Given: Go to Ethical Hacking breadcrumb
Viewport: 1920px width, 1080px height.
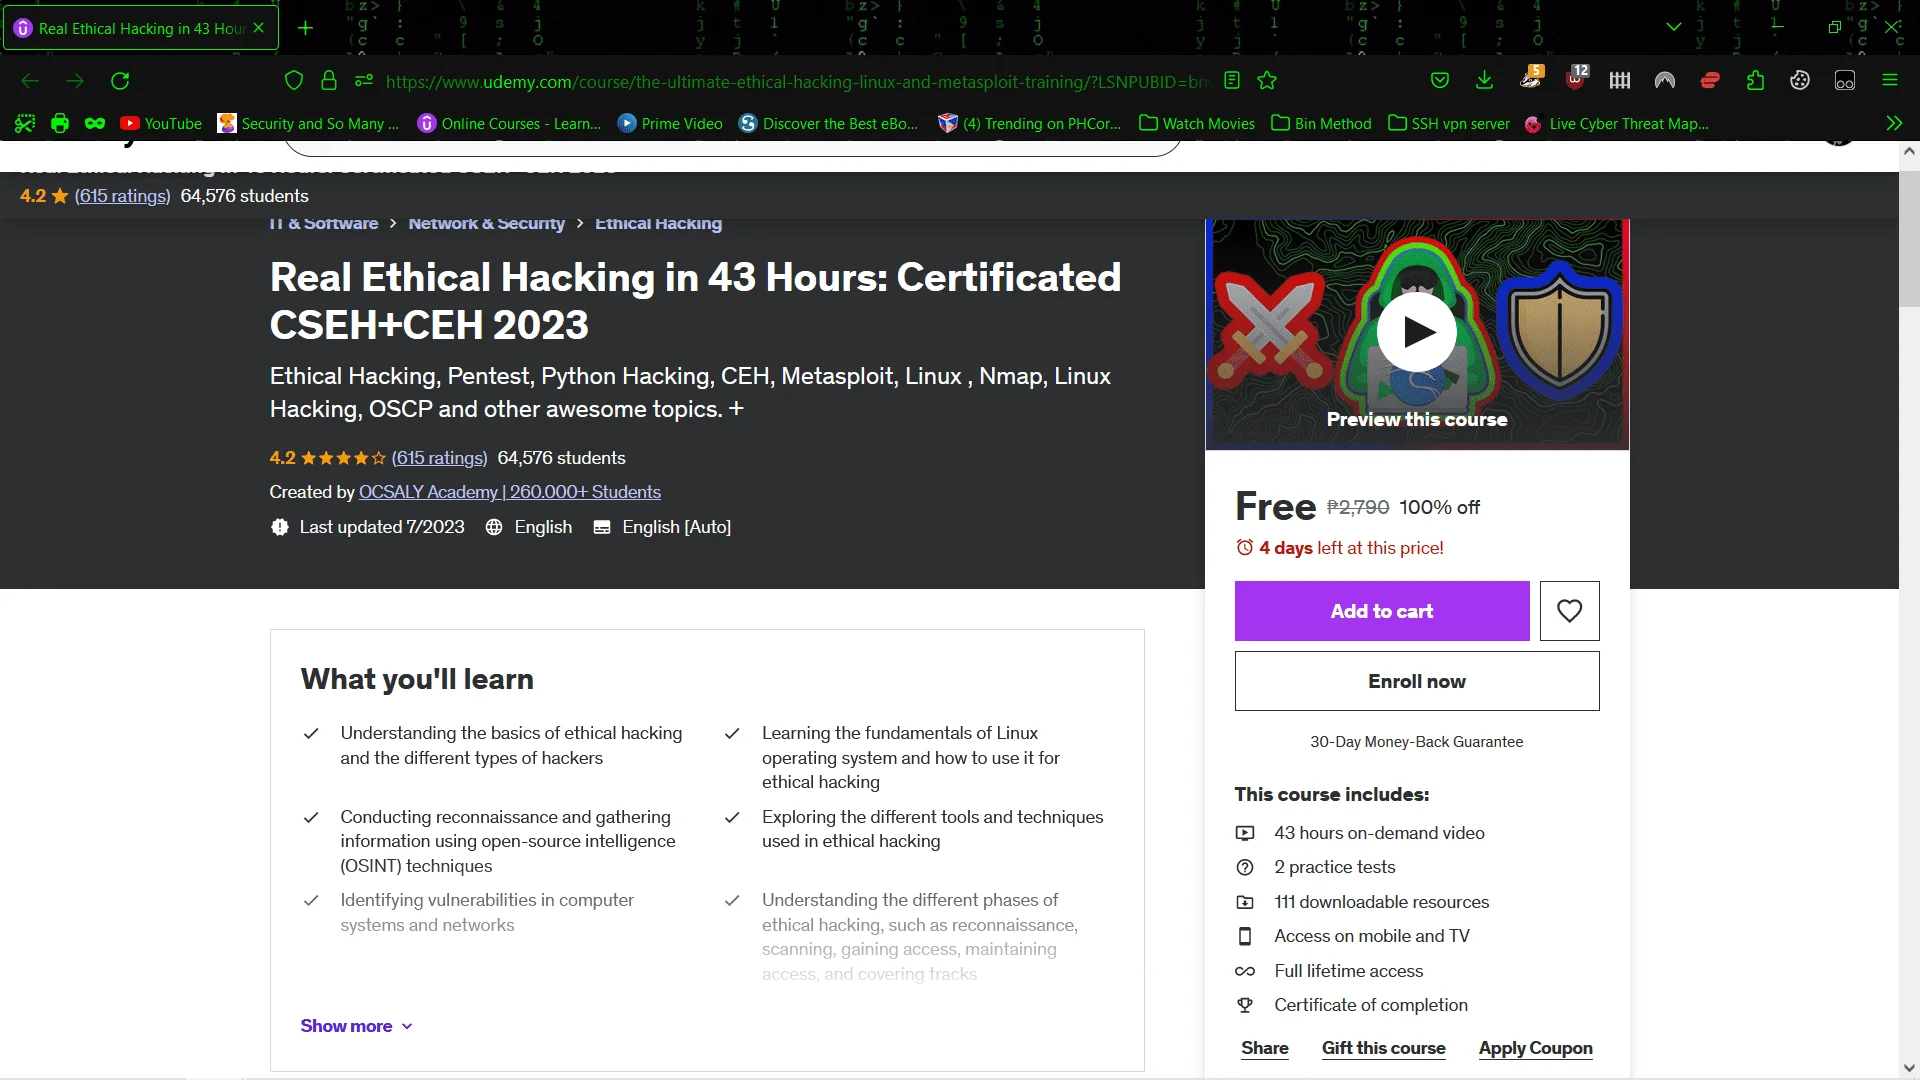Looking at the screenshot, I should tap(658, 224).
